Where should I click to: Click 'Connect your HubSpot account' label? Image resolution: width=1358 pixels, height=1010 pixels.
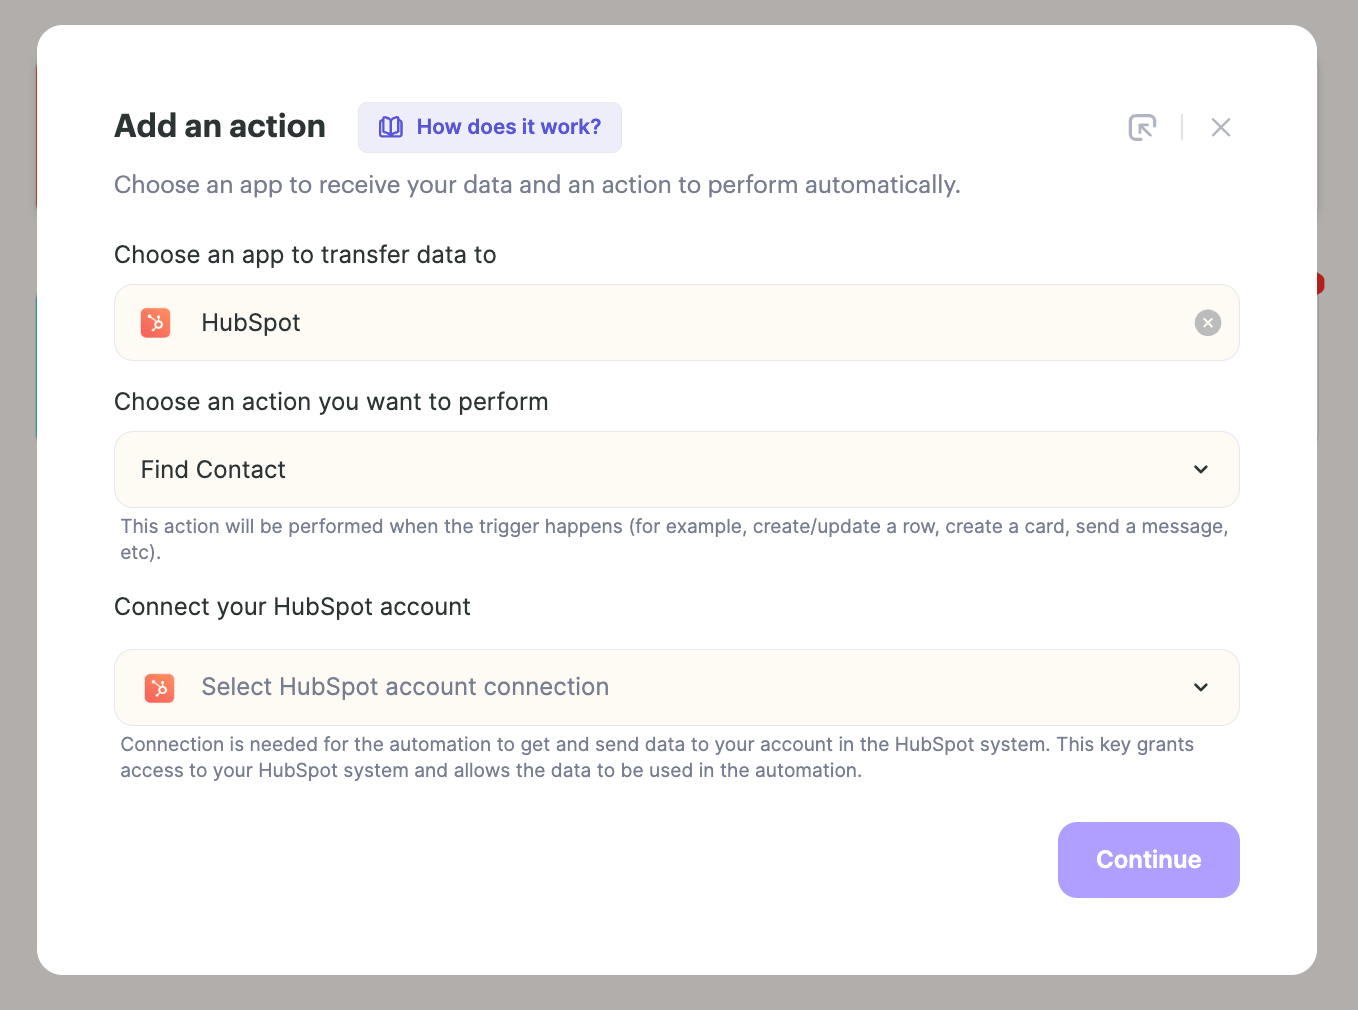[x=293, y=607]
